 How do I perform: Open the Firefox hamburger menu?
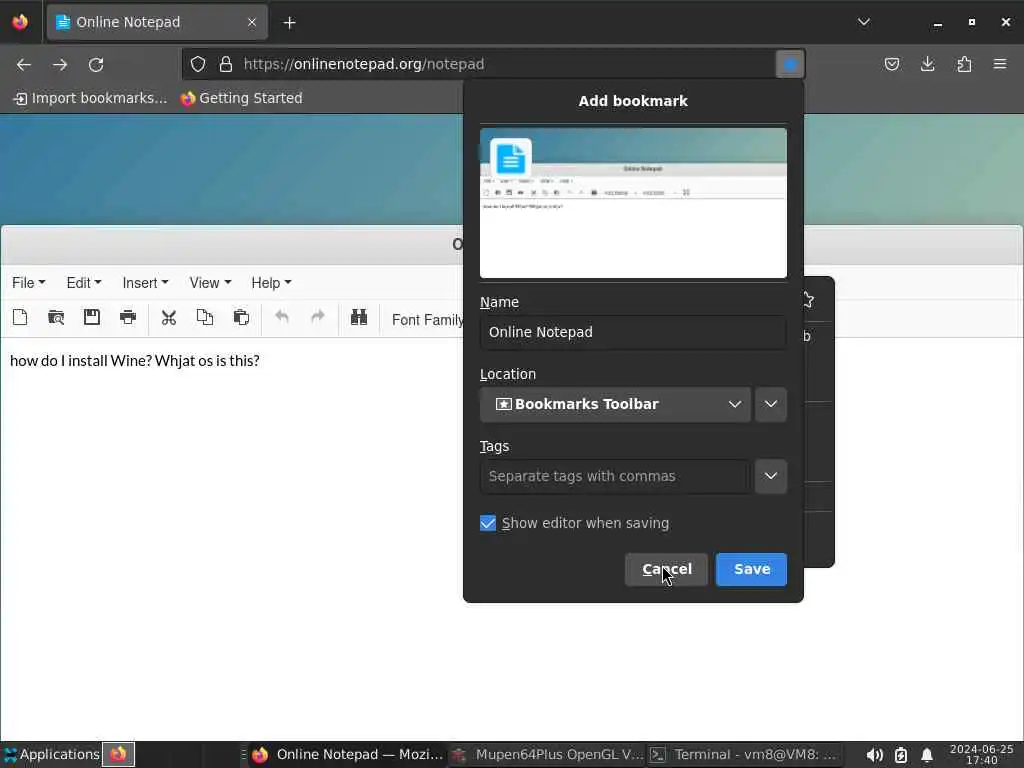click(x=1000, y=64)
